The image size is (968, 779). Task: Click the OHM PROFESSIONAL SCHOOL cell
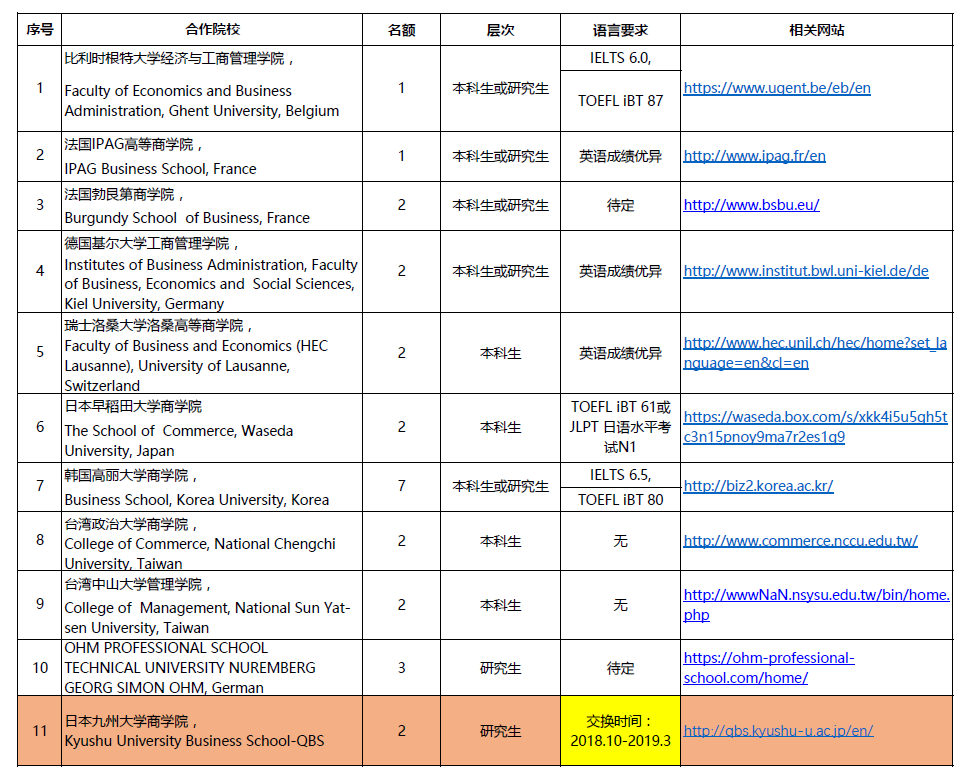click(212, 668)
